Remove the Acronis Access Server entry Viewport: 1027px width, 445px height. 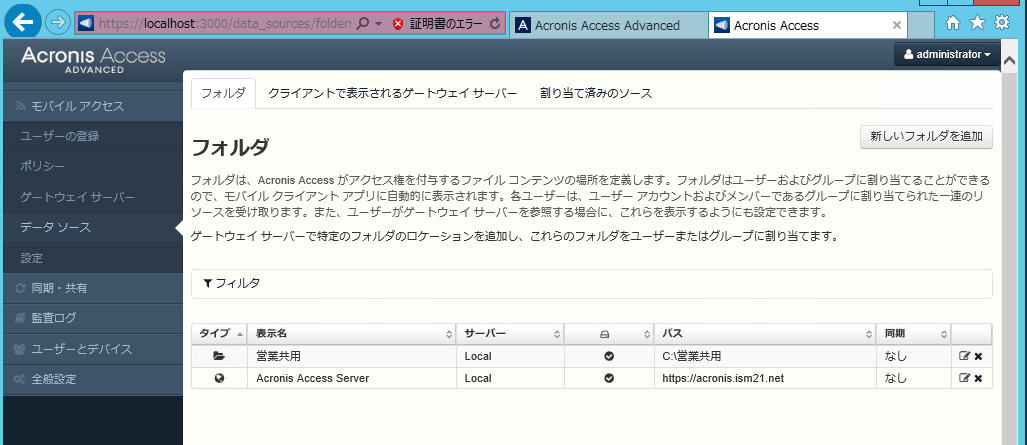coord(978,378)
